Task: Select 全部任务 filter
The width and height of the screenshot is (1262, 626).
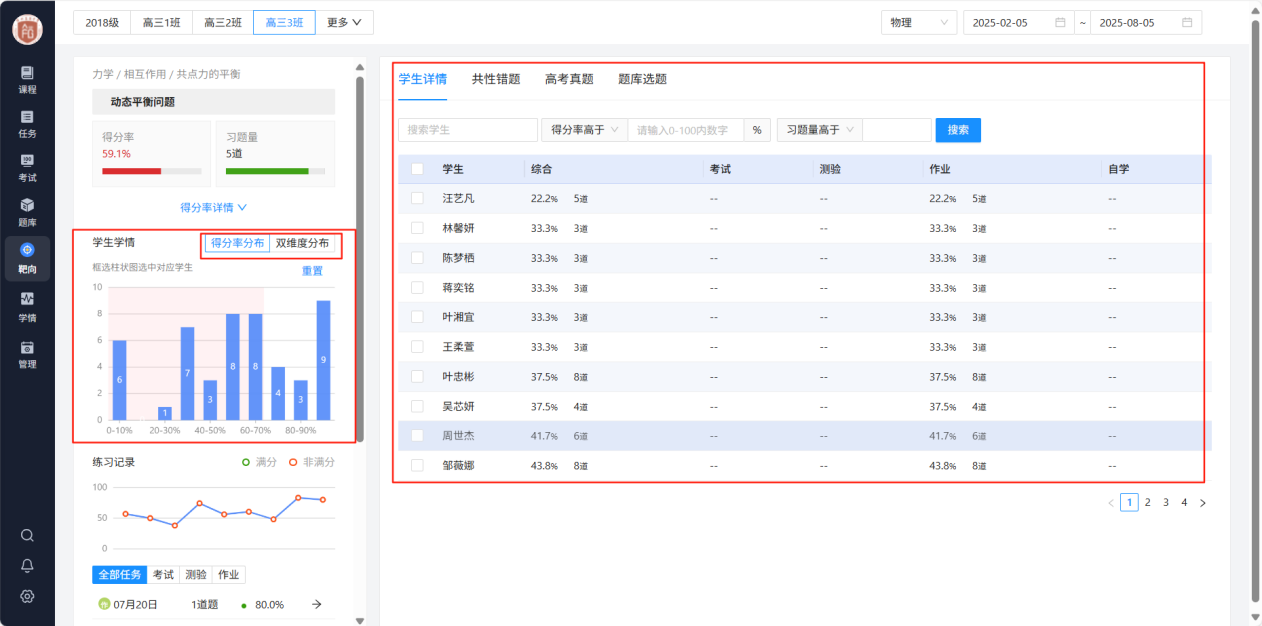Action: coord(120,575)
